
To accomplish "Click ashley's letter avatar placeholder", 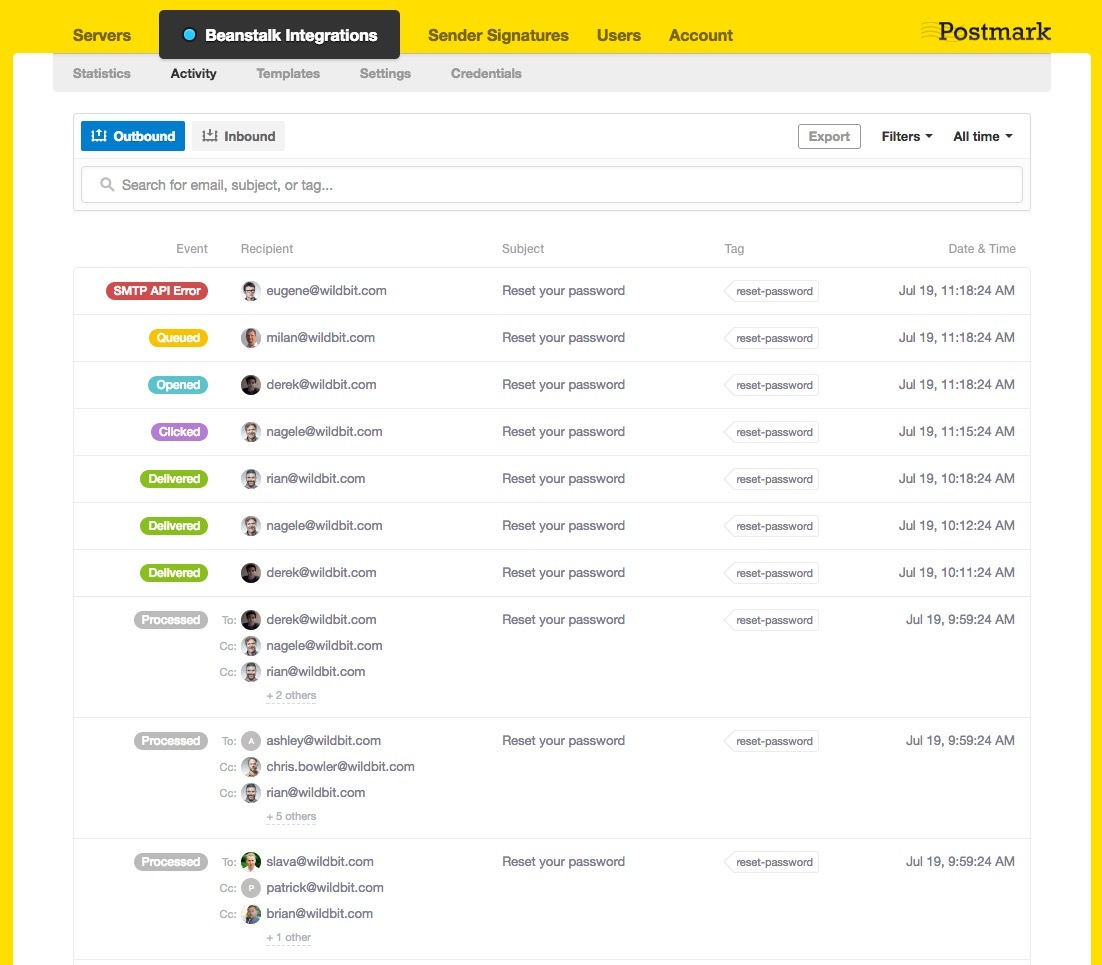I will 250,740.
